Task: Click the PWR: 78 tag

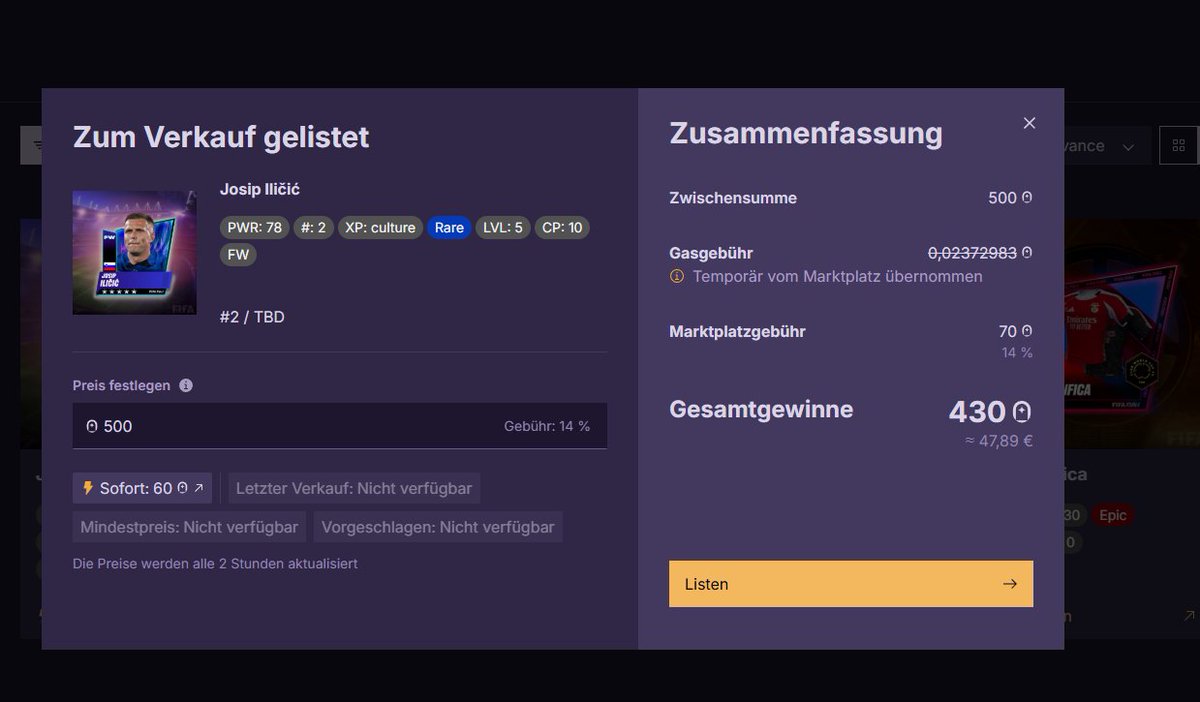Action: click(x=255, y=228)
